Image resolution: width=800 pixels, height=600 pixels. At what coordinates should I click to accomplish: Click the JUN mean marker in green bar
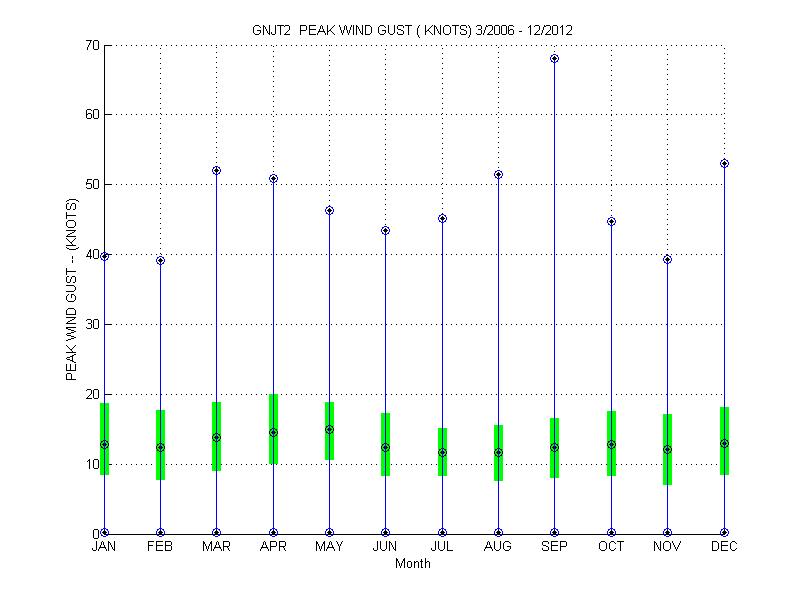(x=386, y=447)
